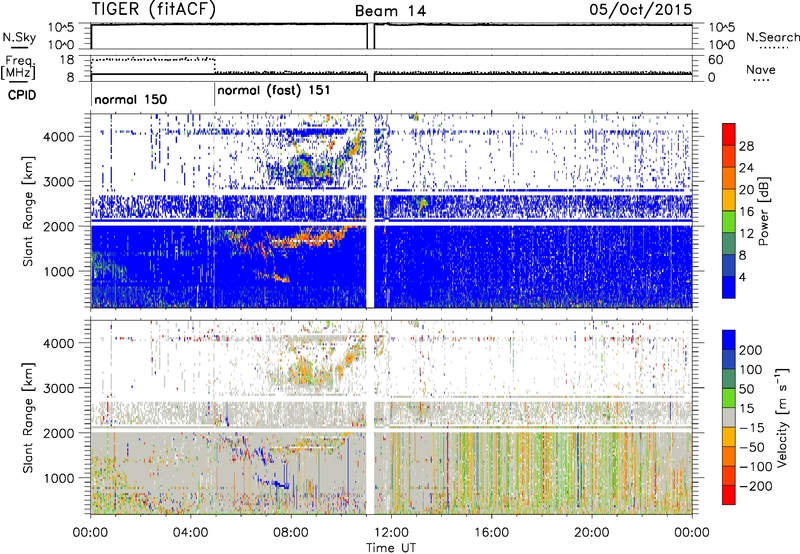Click the 08:00 time tick label
Image resolution: width=800 pixels, height=554 pixels.
291,533
